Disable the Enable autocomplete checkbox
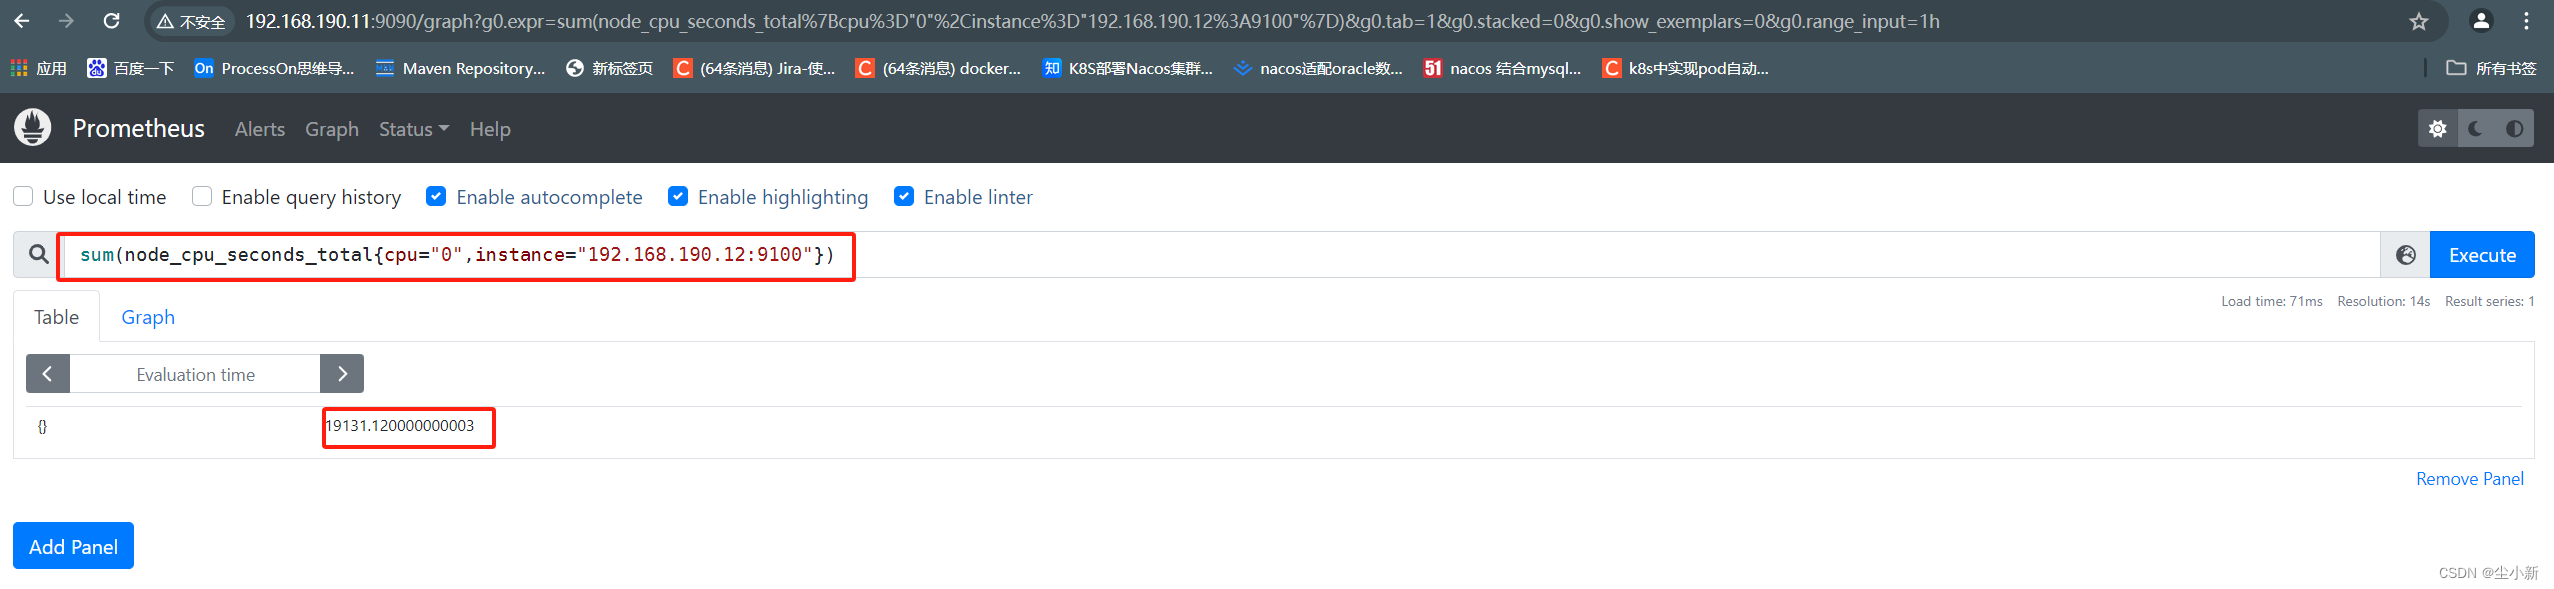Image resolution: width=2554 pixels, height=589 pixels. coord(436,196)
